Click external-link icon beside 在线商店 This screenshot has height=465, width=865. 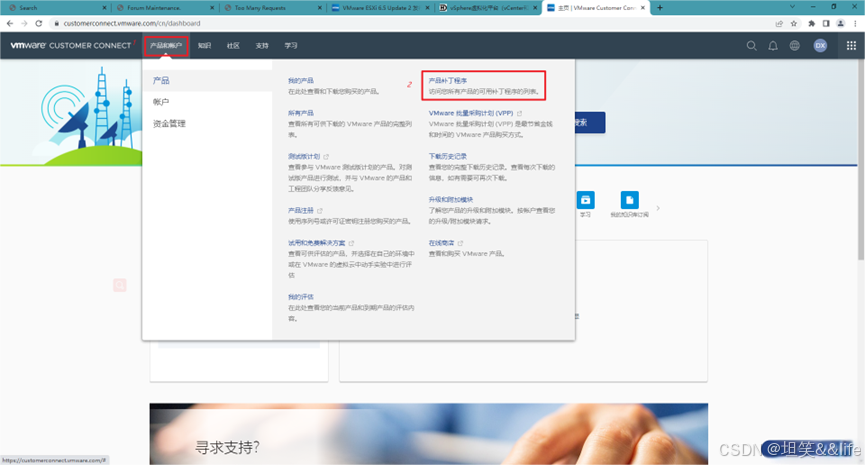point(460,243)
